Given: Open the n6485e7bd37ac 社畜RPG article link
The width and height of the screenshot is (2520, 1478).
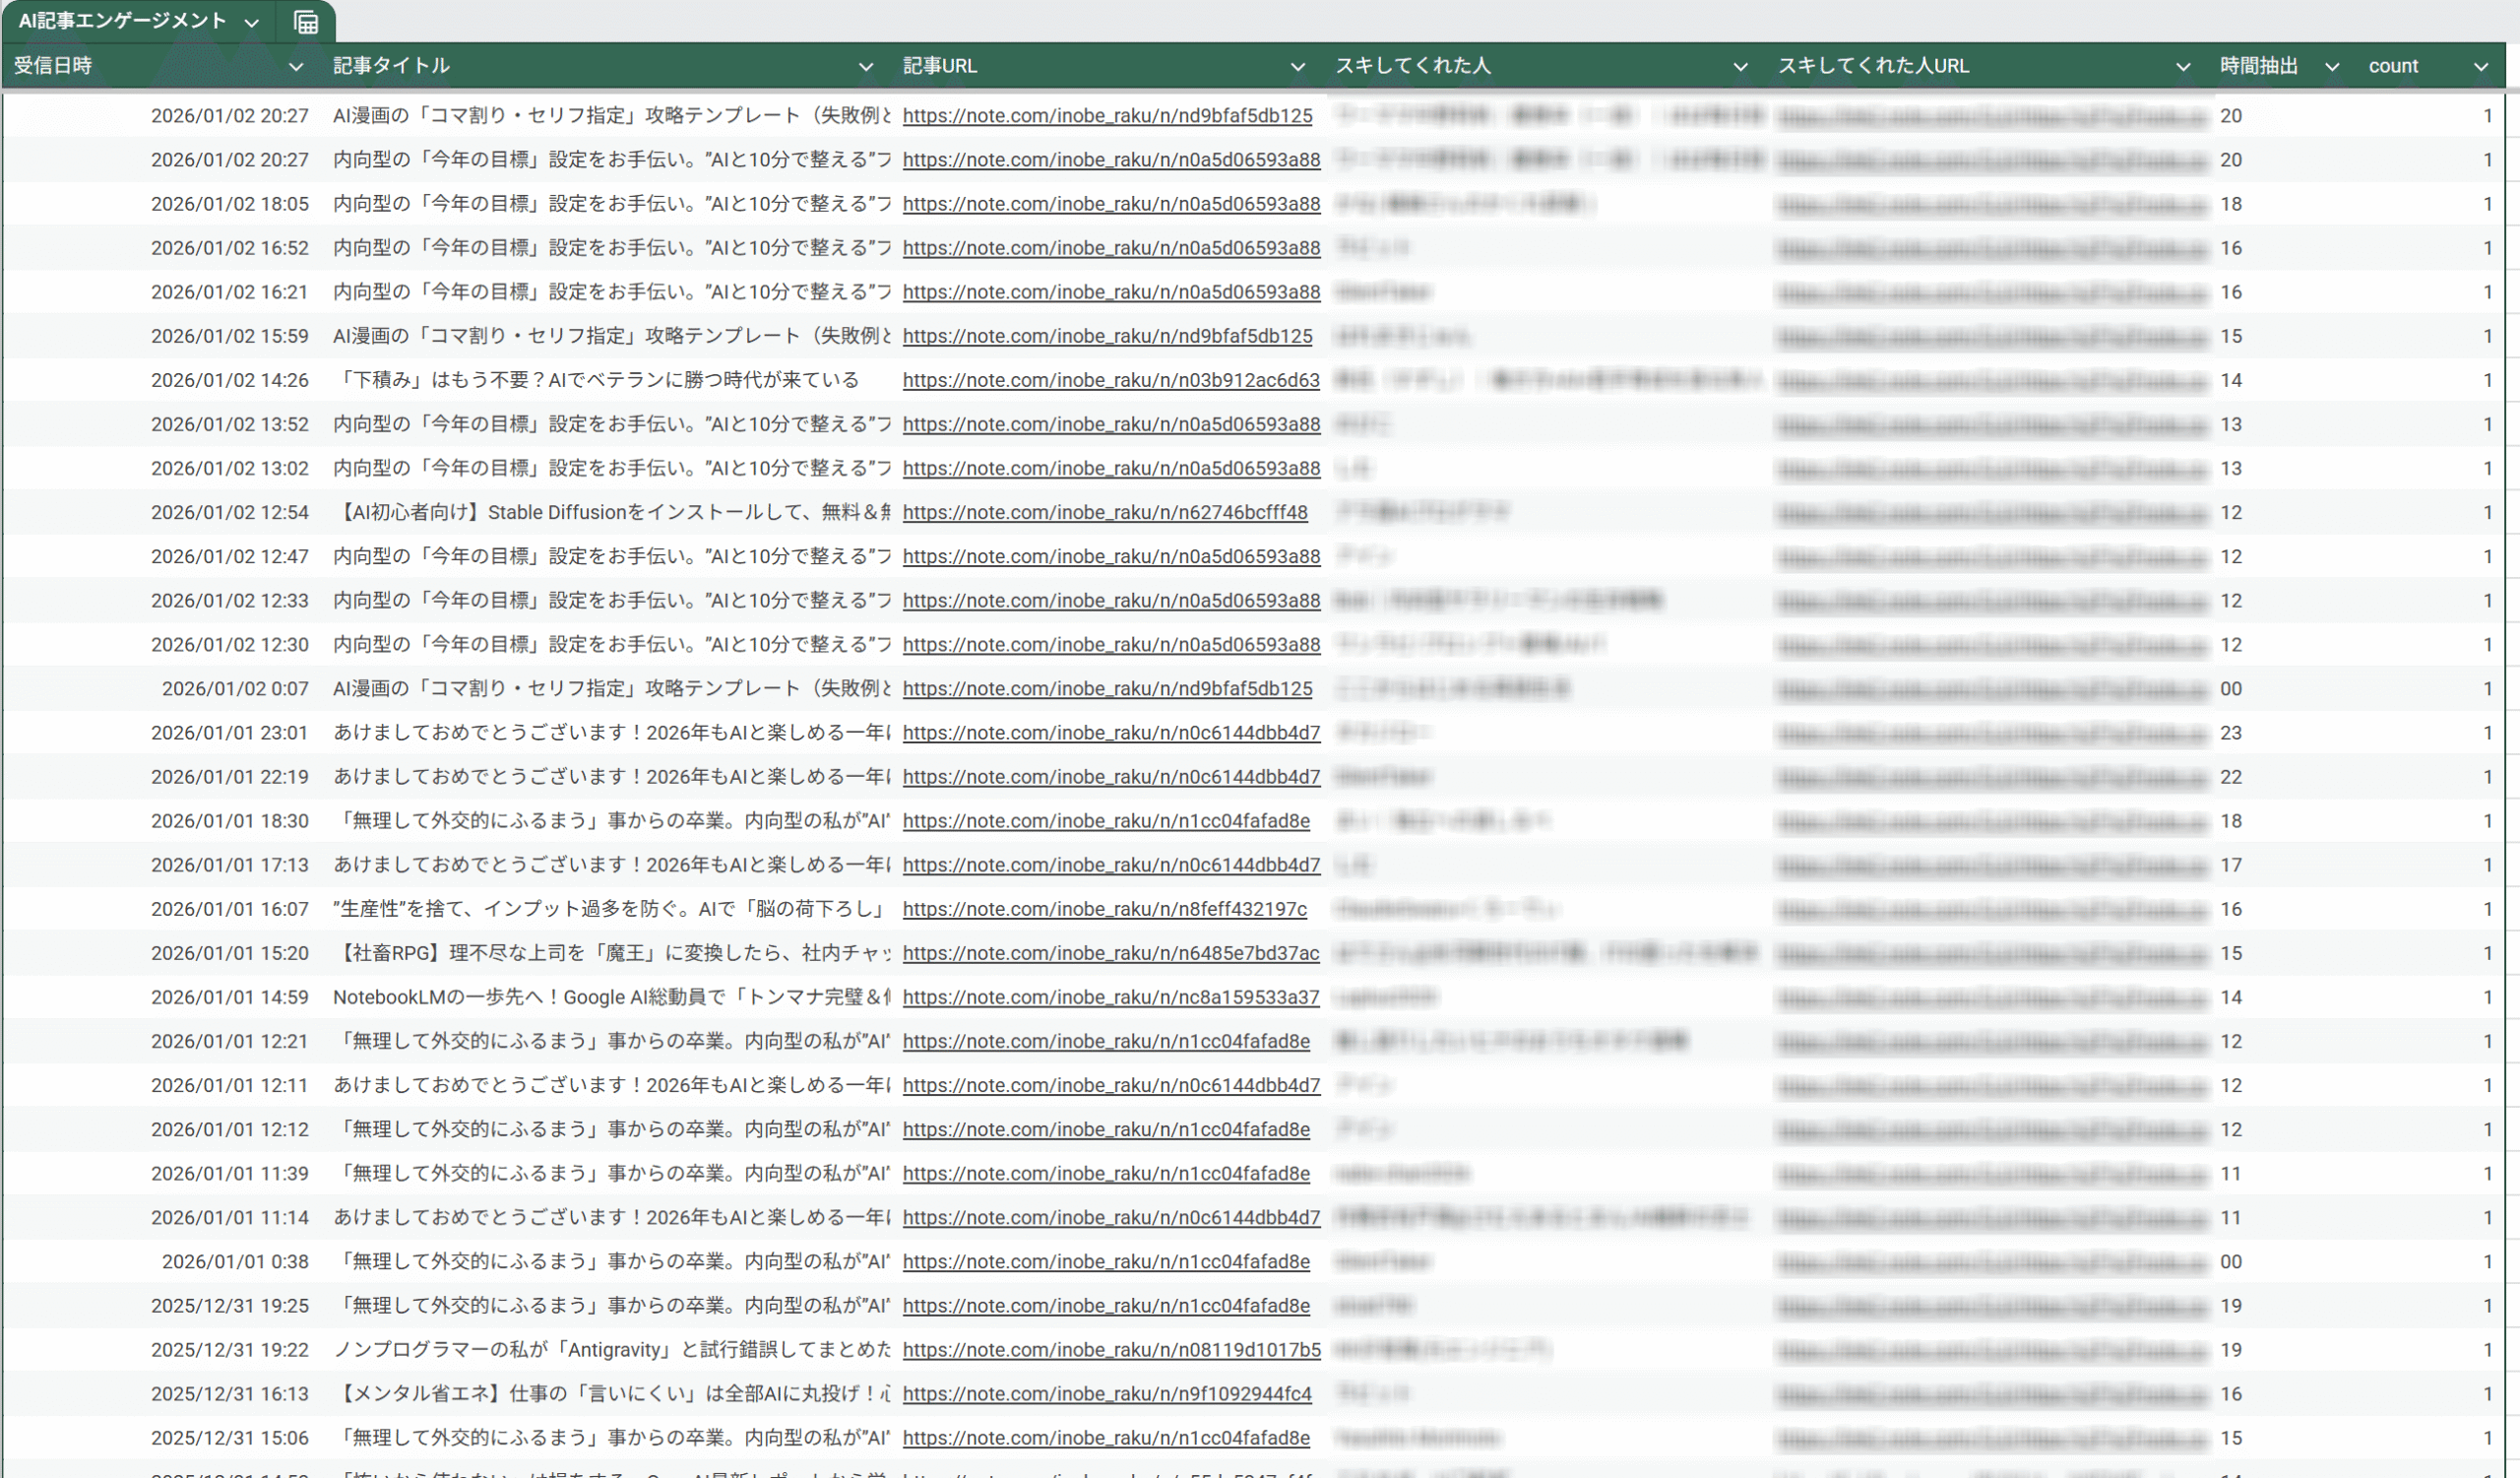Looking at the screenshot, I should click(1111, 953).
